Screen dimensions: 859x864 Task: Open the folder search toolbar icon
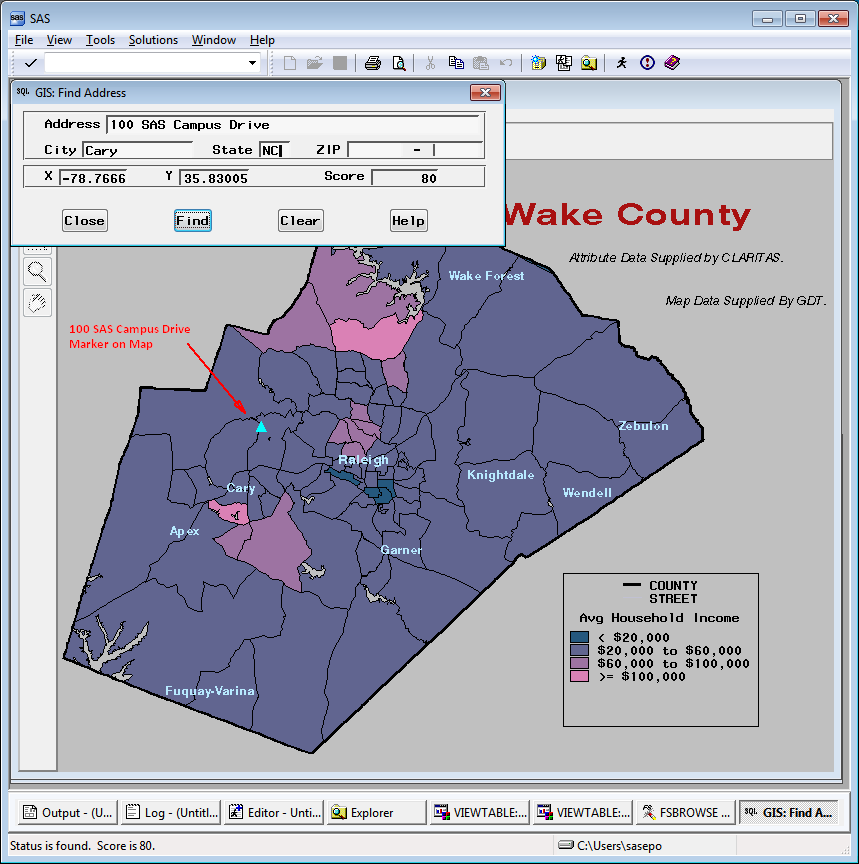590,63
